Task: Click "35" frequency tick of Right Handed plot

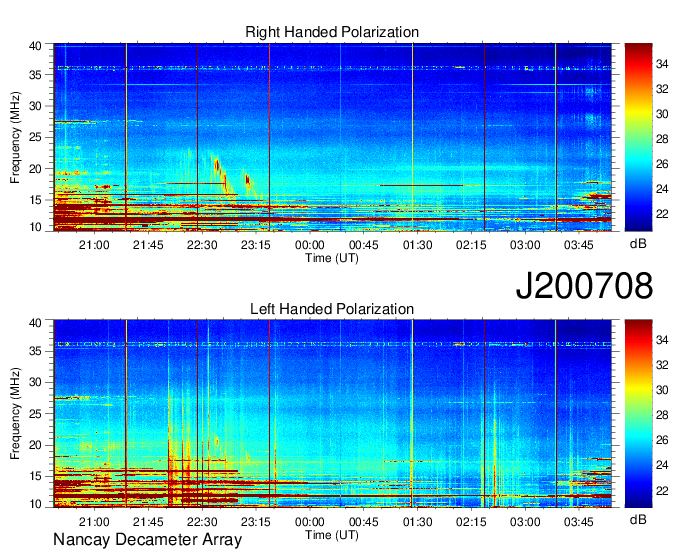Action: 35,75
